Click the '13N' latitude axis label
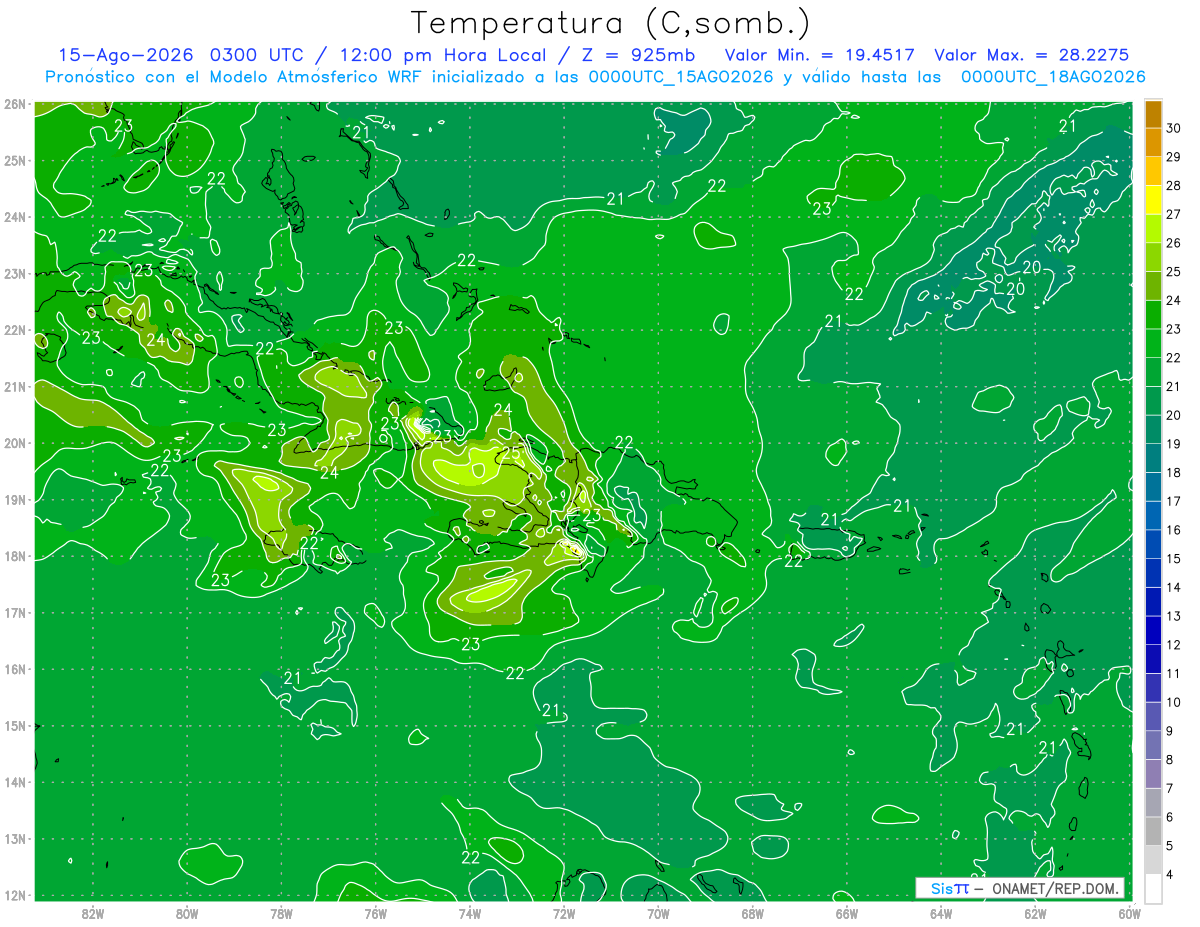This screenshot has height=927, width=1200. click(x=14, y=839)
